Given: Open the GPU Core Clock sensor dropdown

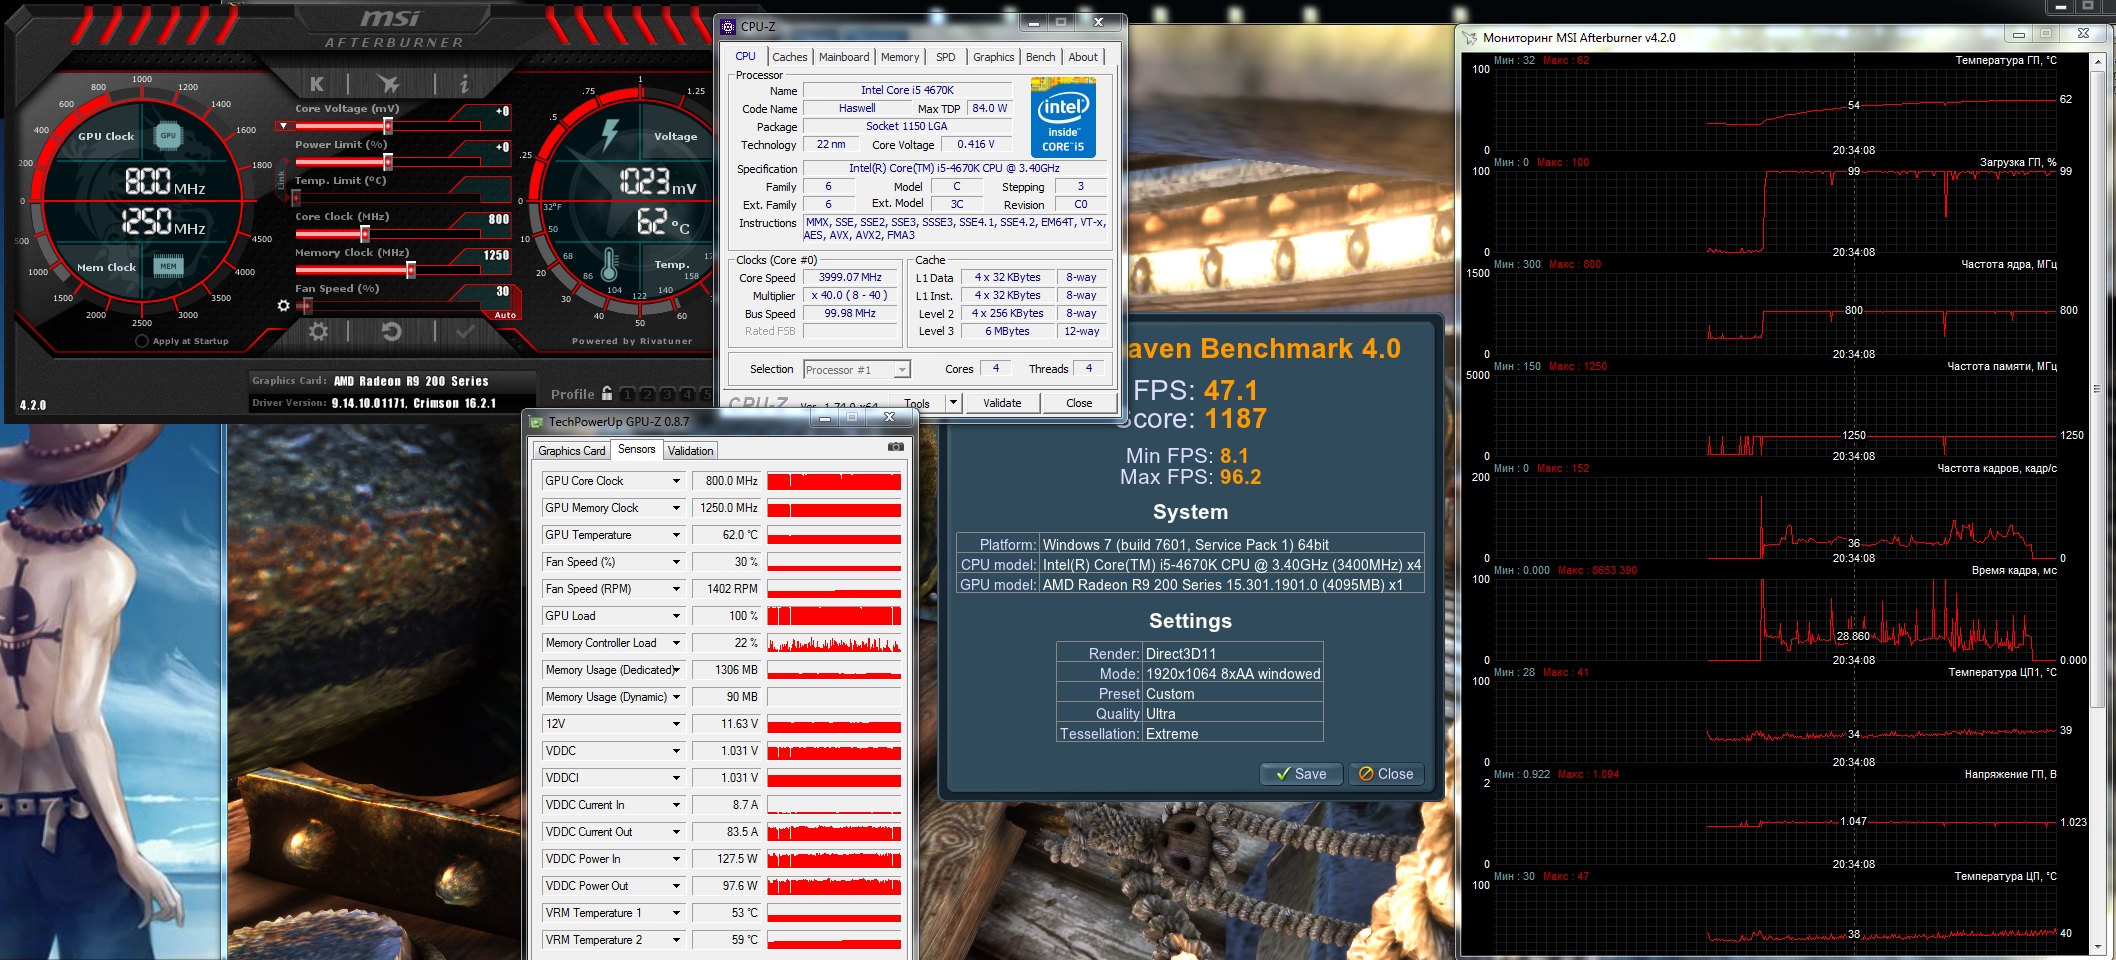Looking at the screenshot, I should [676, 481].
